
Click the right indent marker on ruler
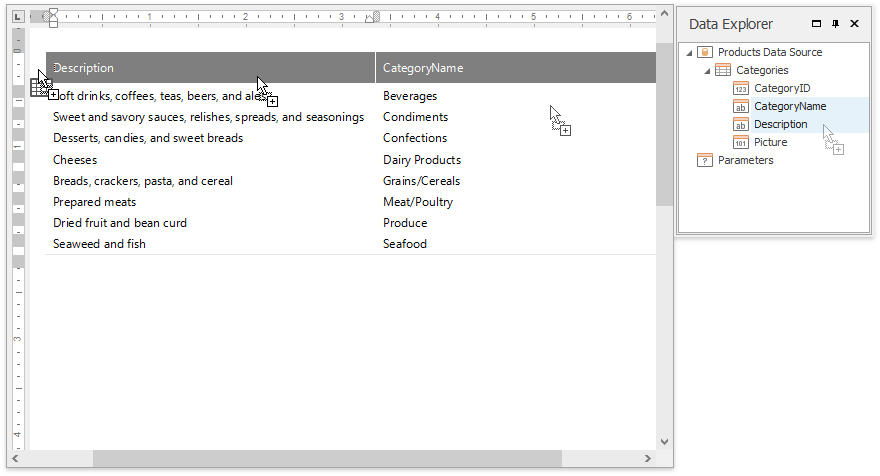click(x=369, y=19)
